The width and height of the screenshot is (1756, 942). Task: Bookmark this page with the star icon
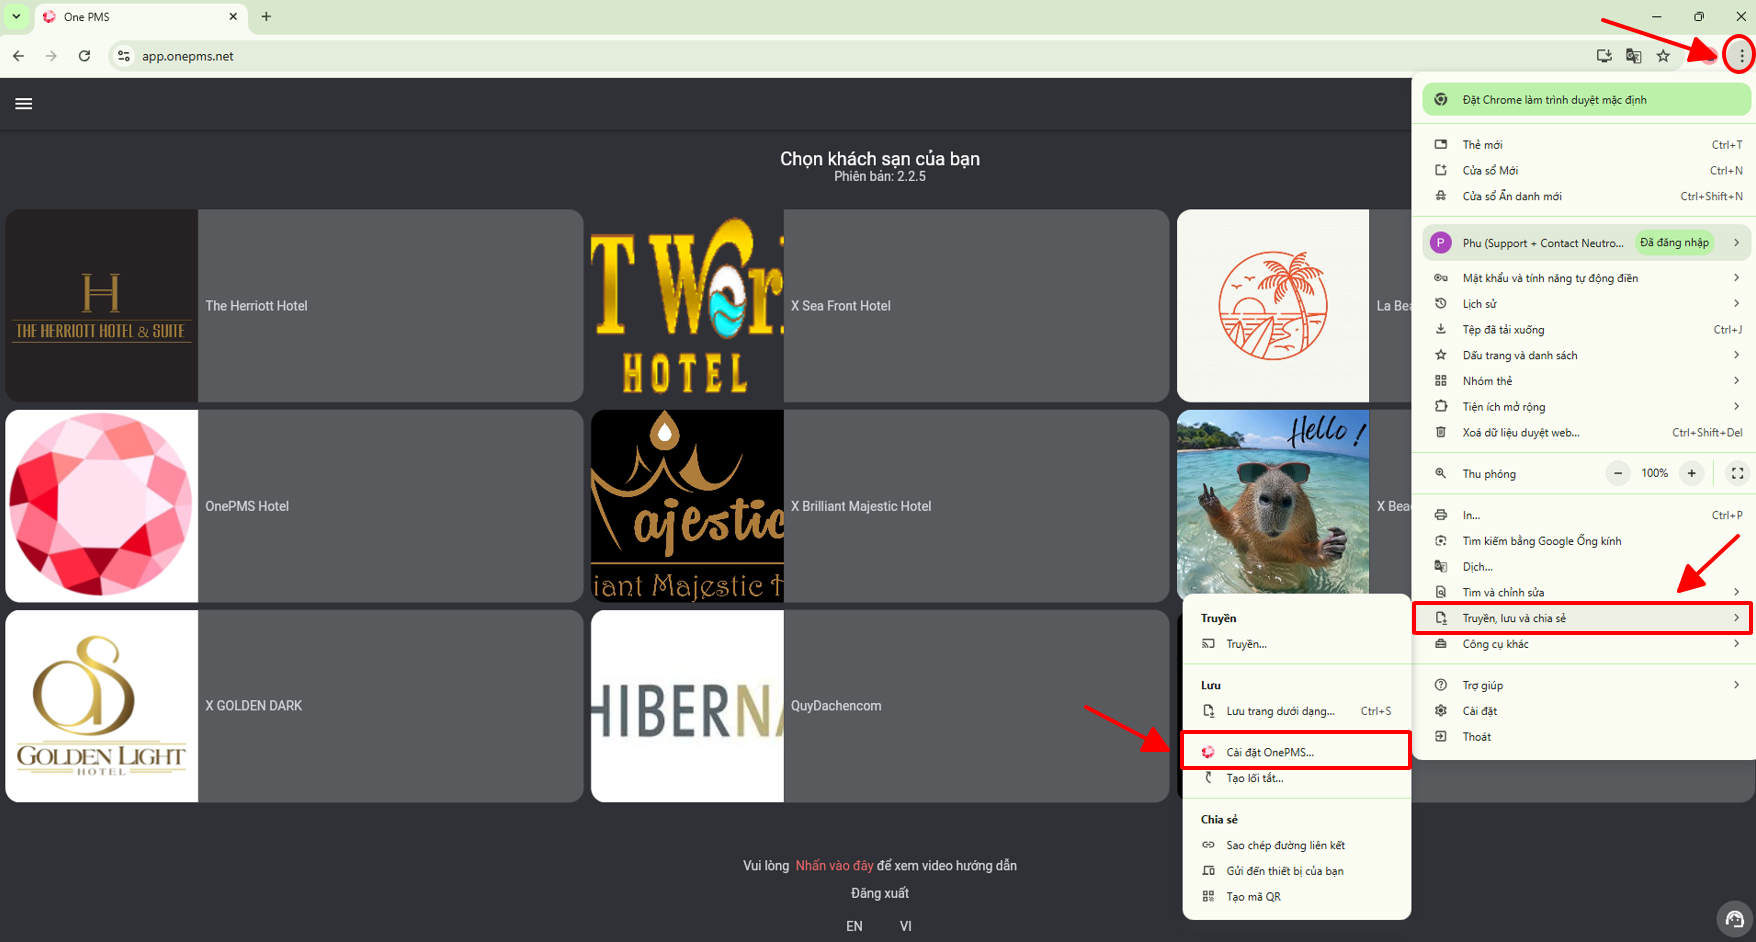click(x=1663, y=56)
